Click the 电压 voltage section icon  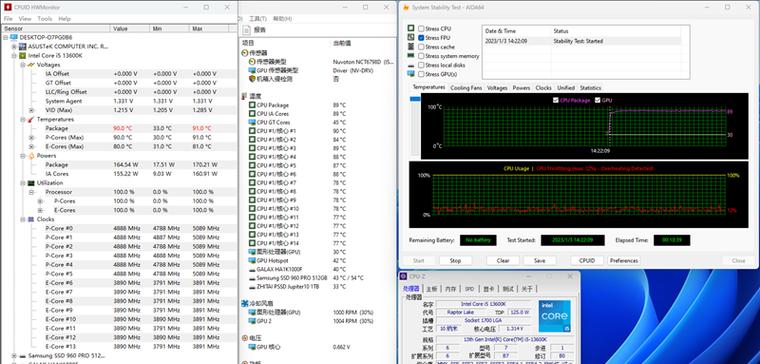tap(245, 338)
